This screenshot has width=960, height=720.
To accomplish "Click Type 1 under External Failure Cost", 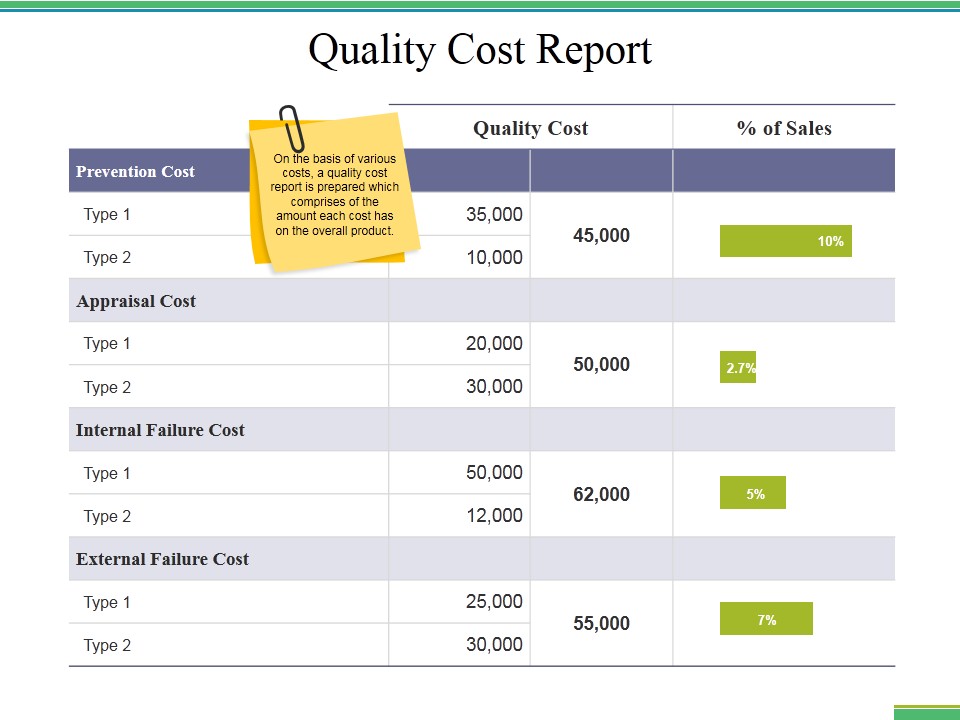I will point(107,602).
